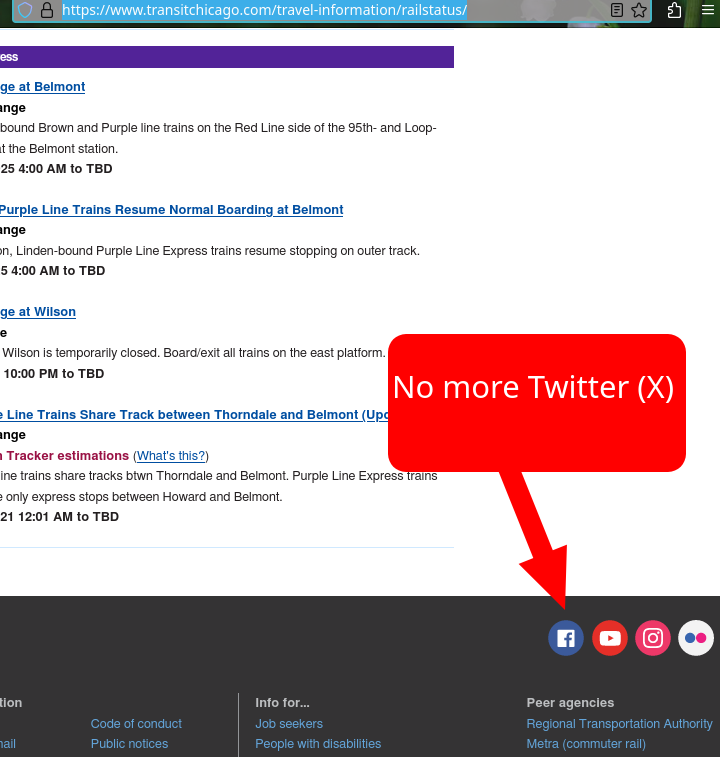Follow the 'Job seekers' link
The image size is (720, 757).
pyautogui.click(x=289, y=724)
